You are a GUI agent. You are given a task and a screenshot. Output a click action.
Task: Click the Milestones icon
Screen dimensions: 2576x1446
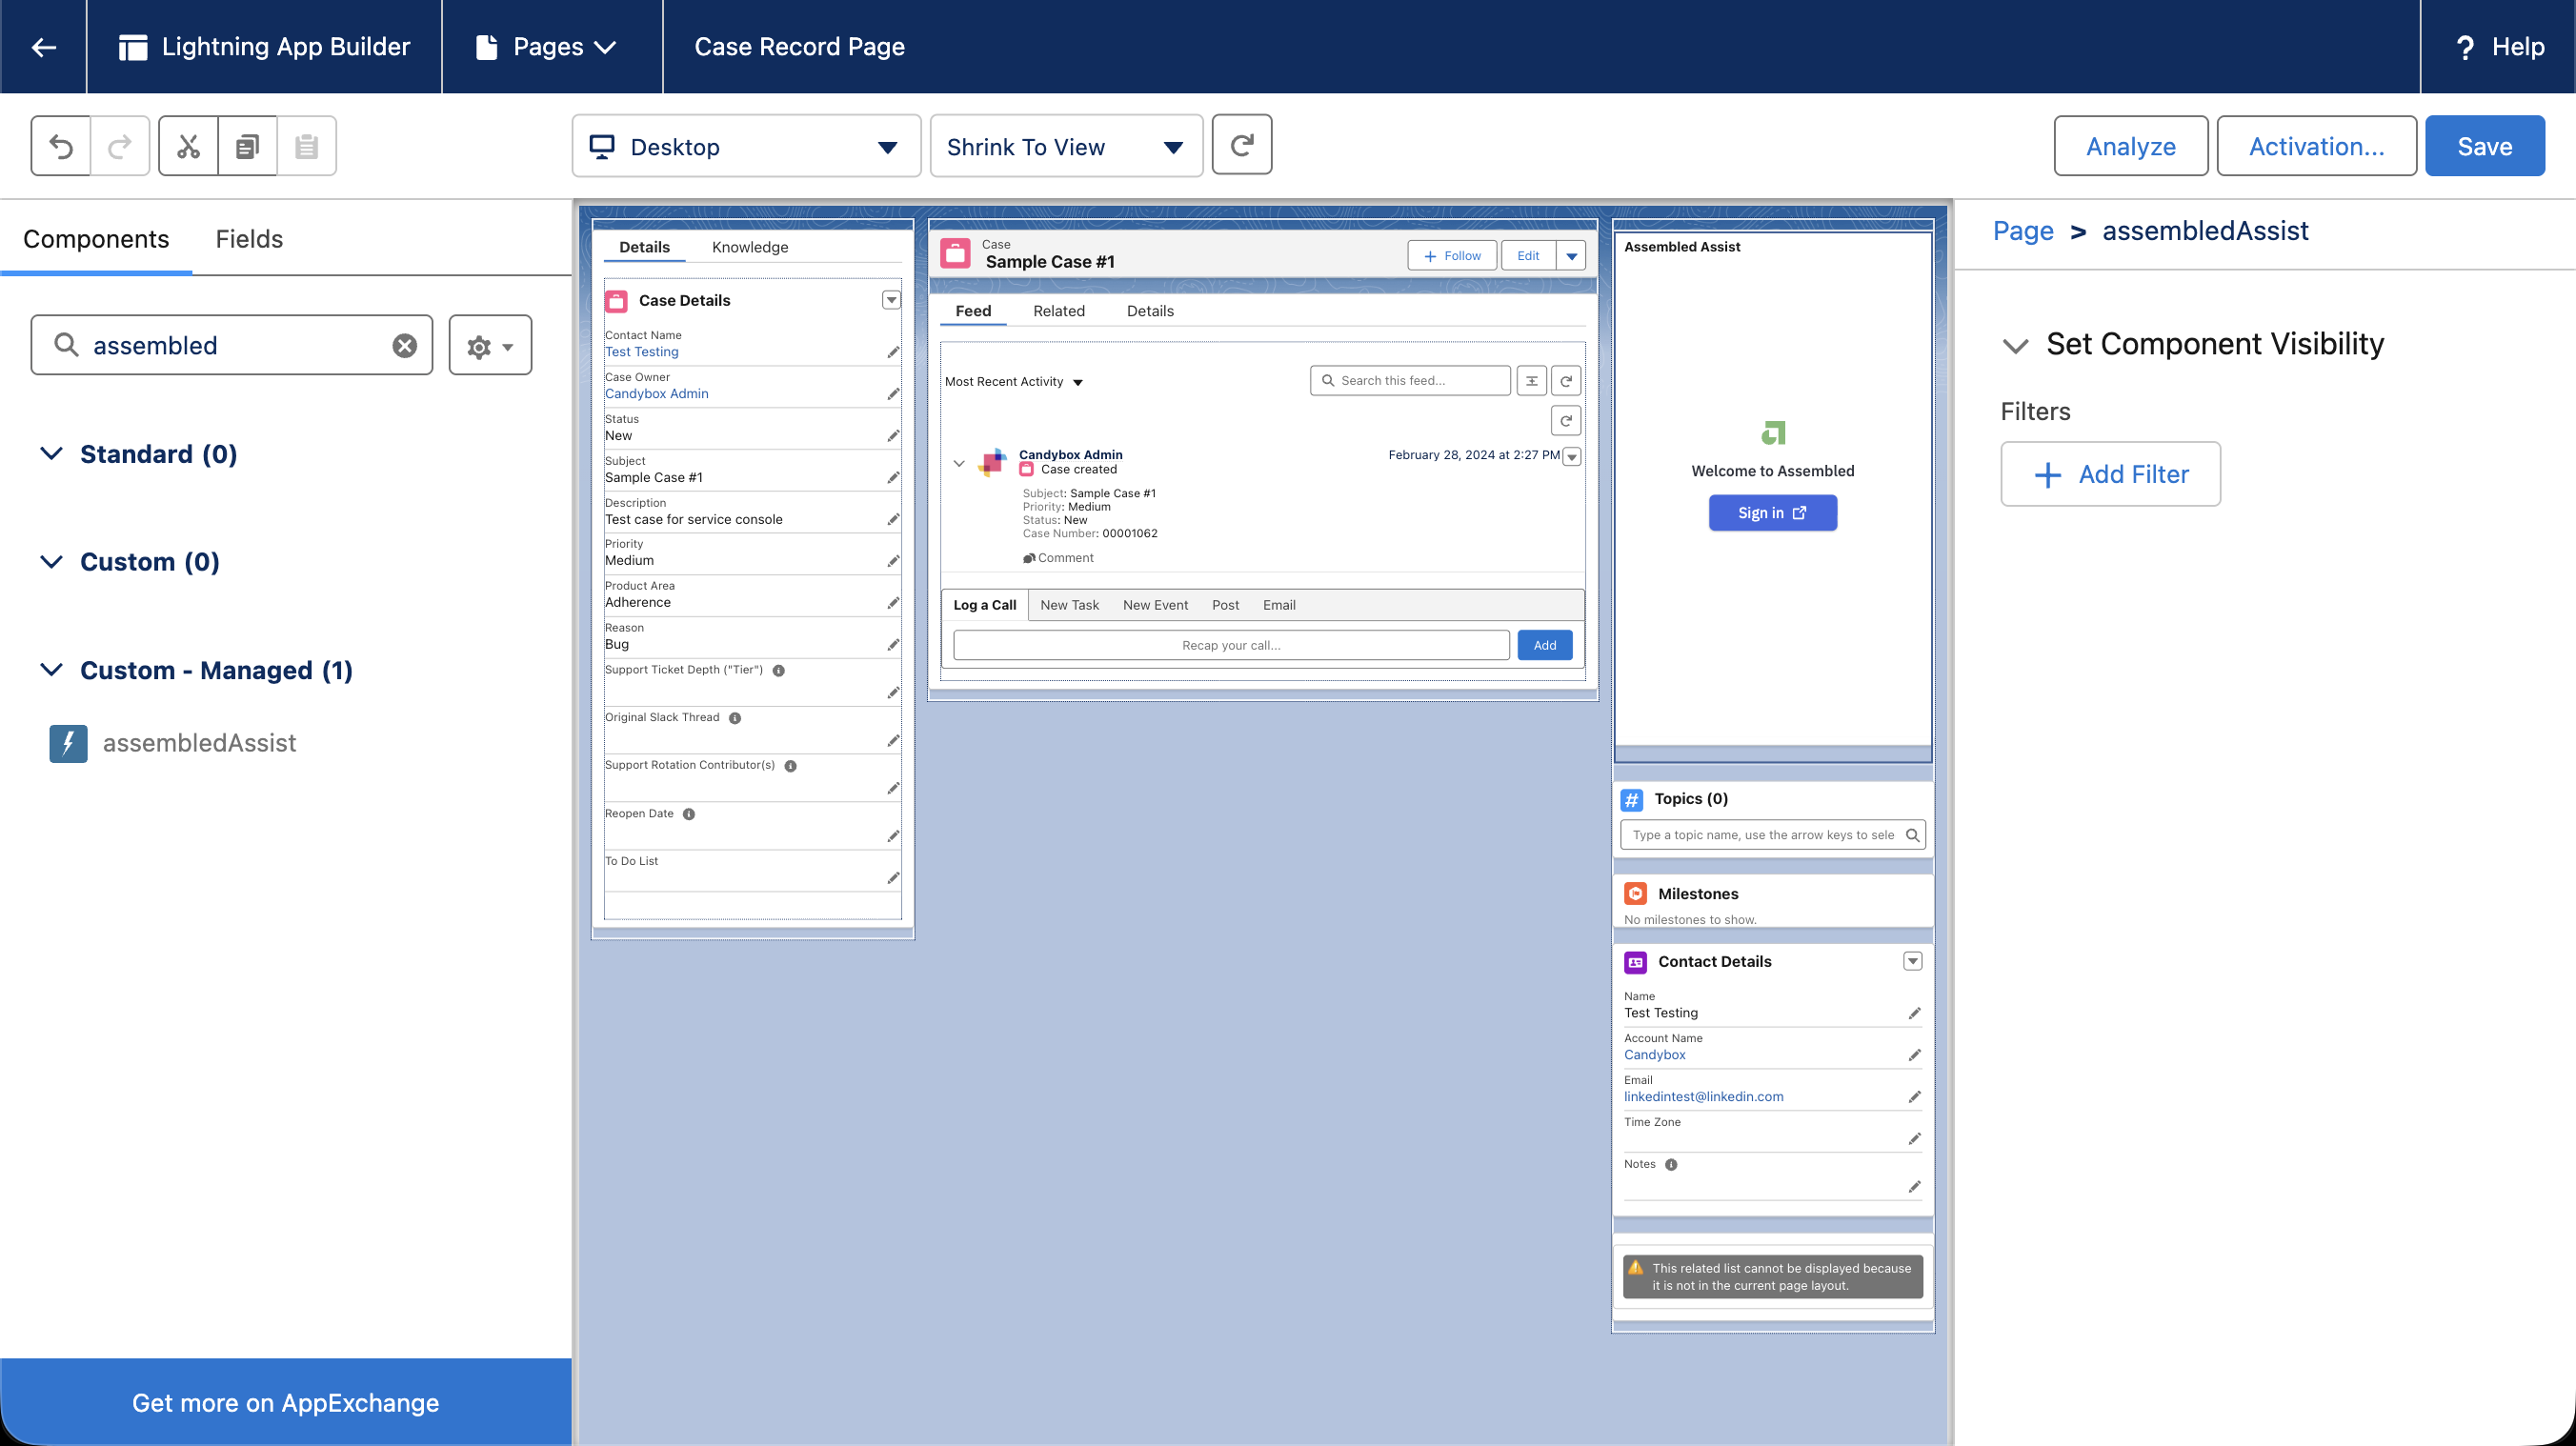1636,893
